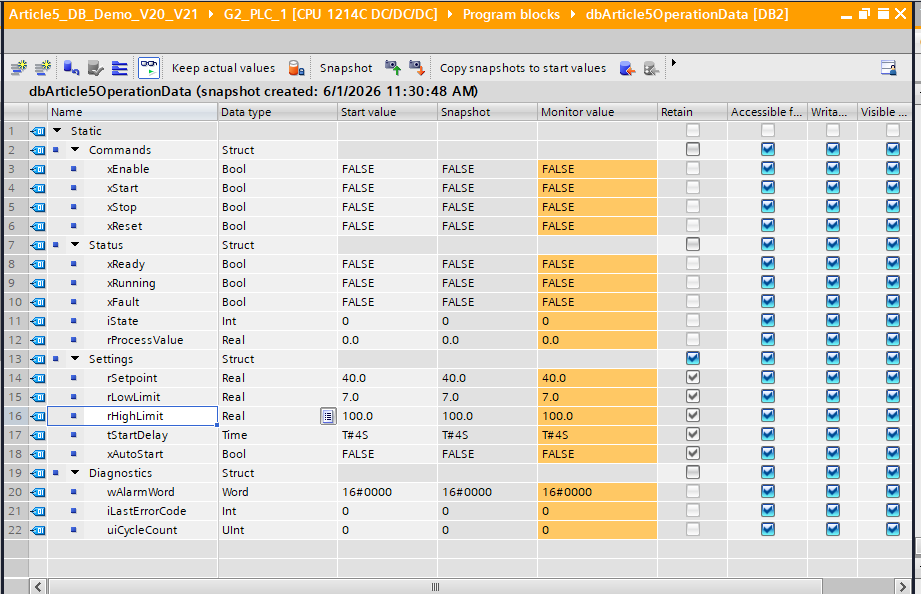Collapse the Status struct
The width and height of the screenshot is (921, 594).
coord(75,244)
